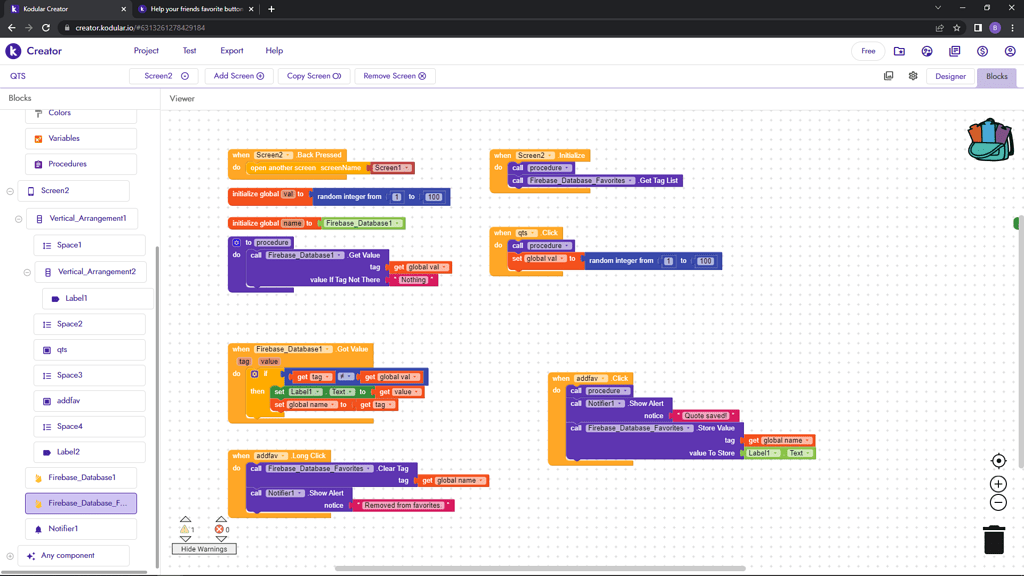Open the Export menu
This screenshot has height=576, width=1024.
231,51
